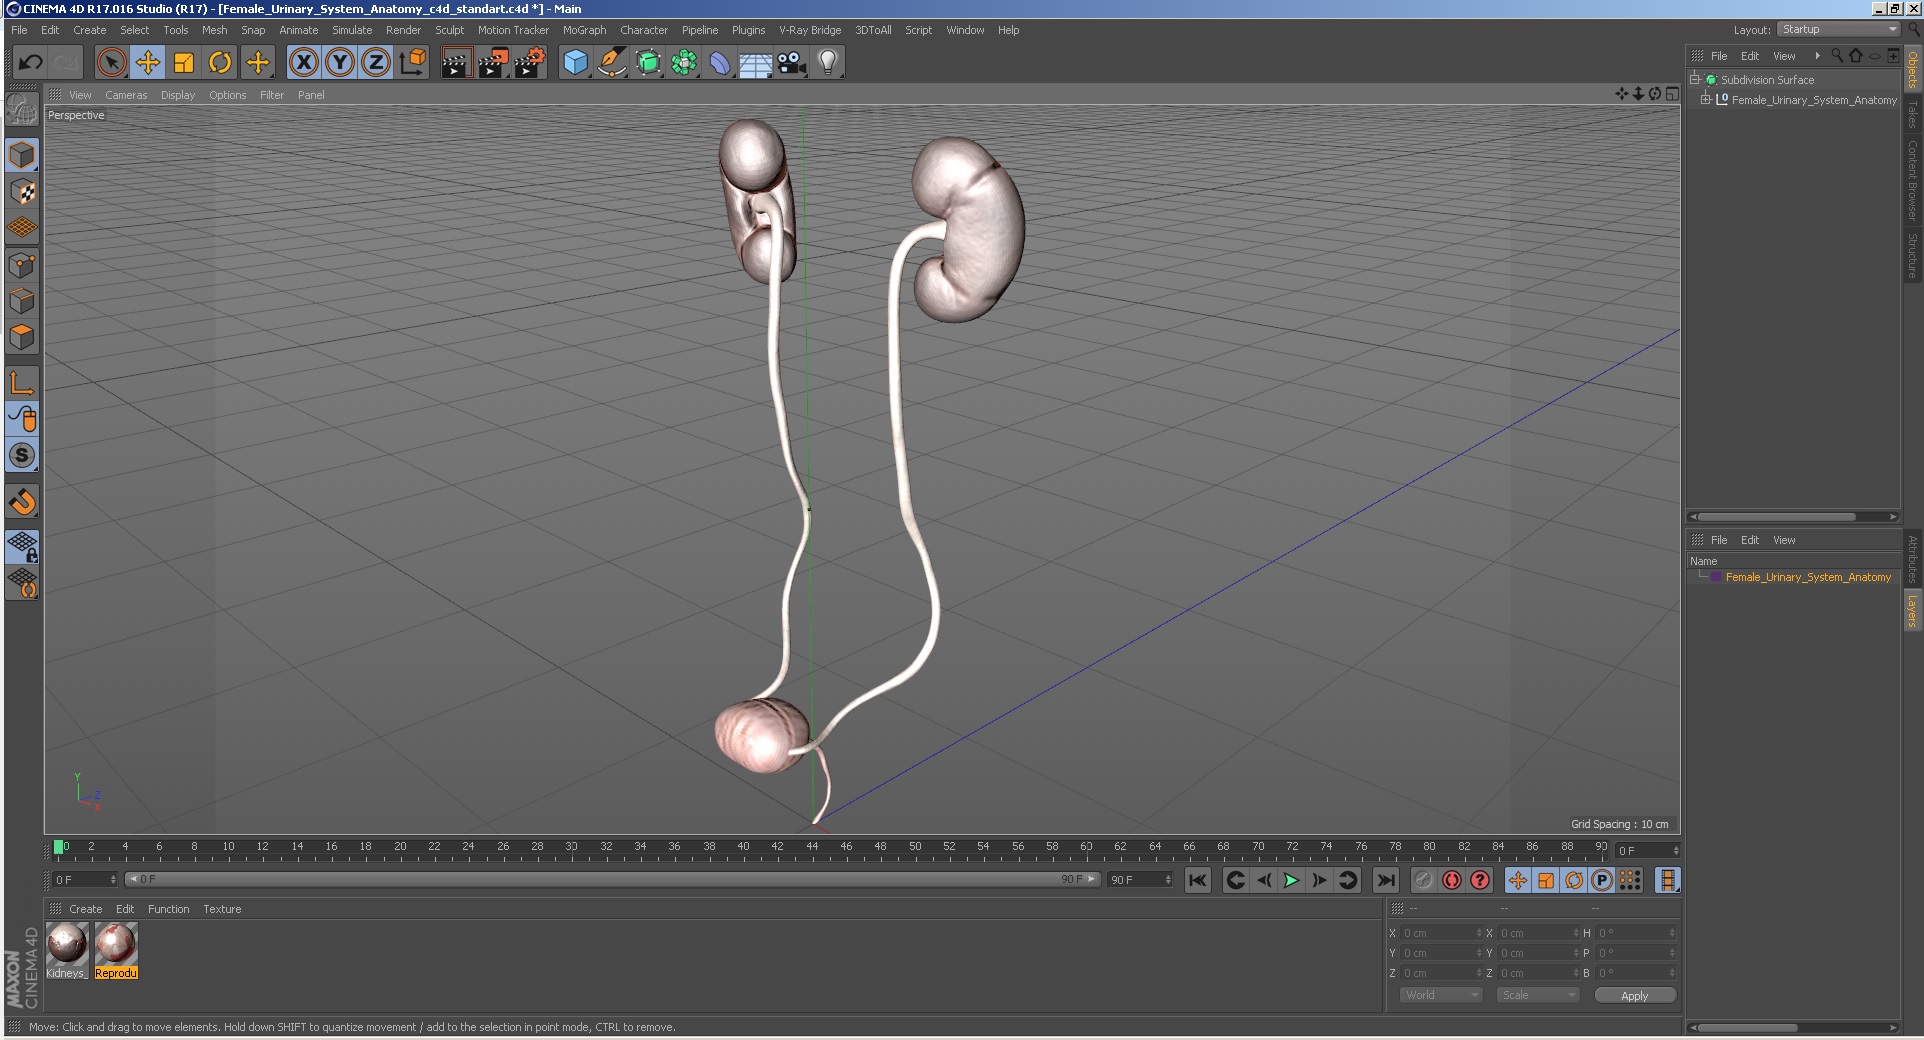
Task: Select the Reprodu material thumbnail
Action: (x=116, y=950)
